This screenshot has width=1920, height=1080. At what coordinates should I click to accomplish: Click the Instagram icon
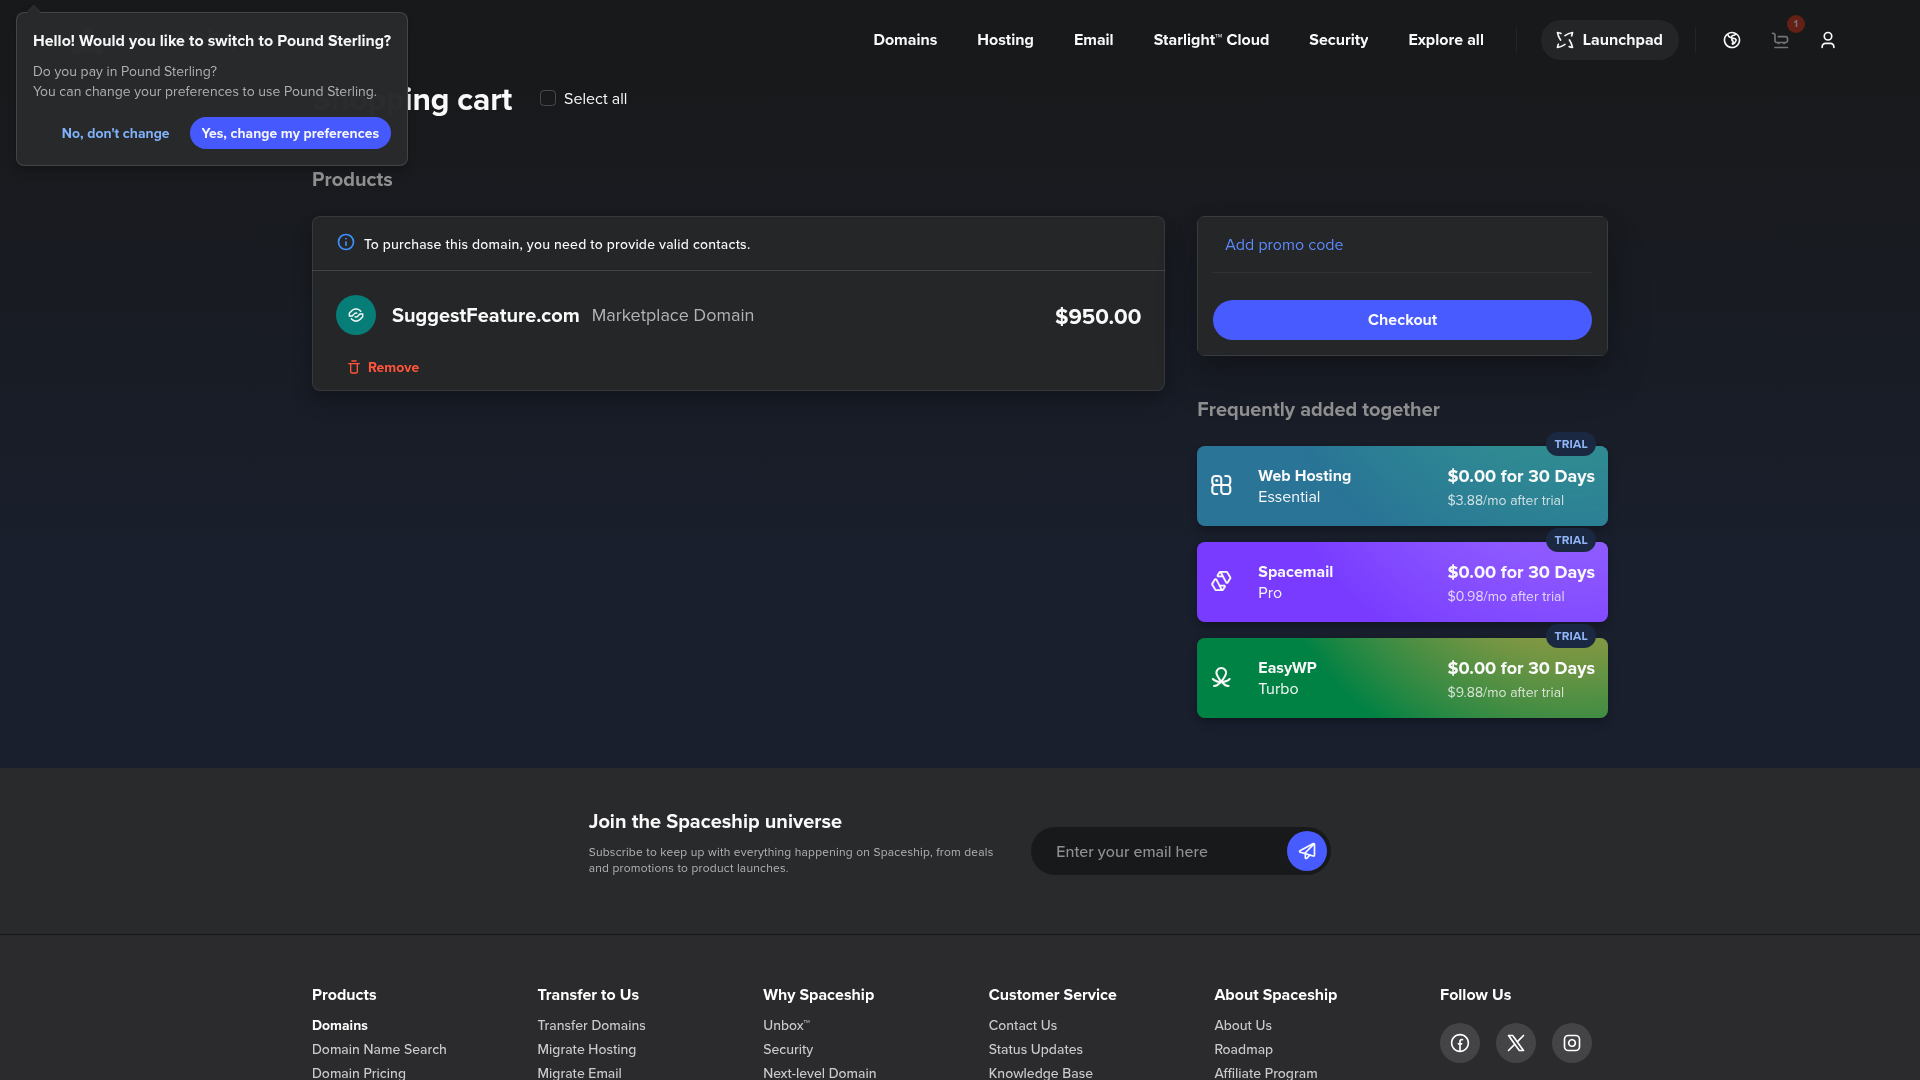pos(1571,1042)
